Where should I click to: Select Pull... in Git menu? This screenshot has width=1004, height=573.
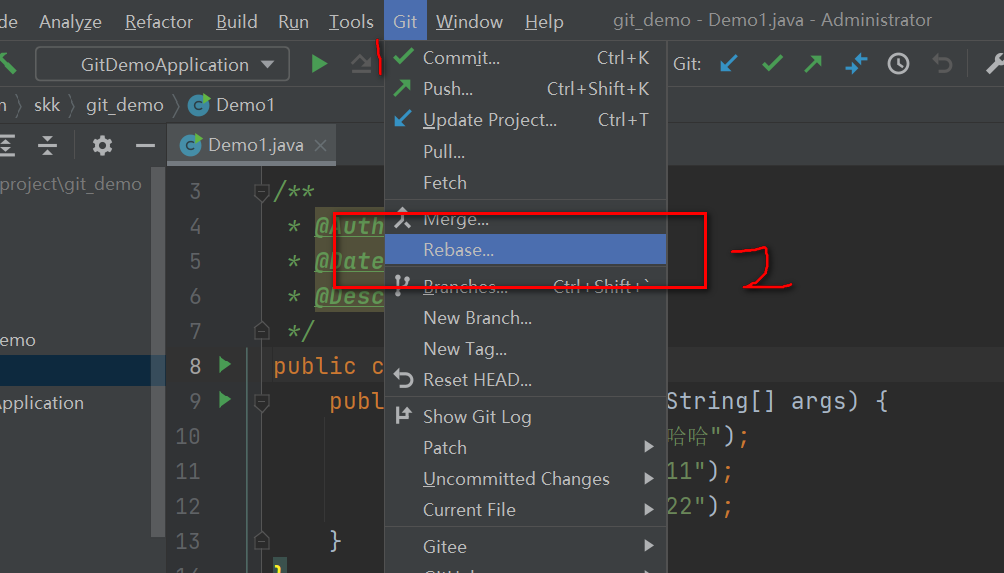click(525, 152)
